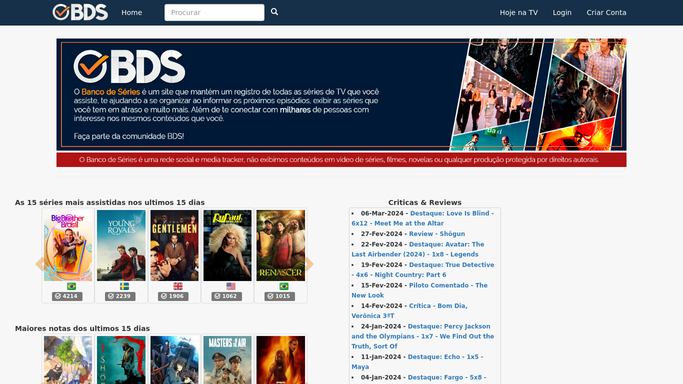Open Piloto Comentado - The New Look link
This screenshot has width=683, height=384.
coord(419,290)
